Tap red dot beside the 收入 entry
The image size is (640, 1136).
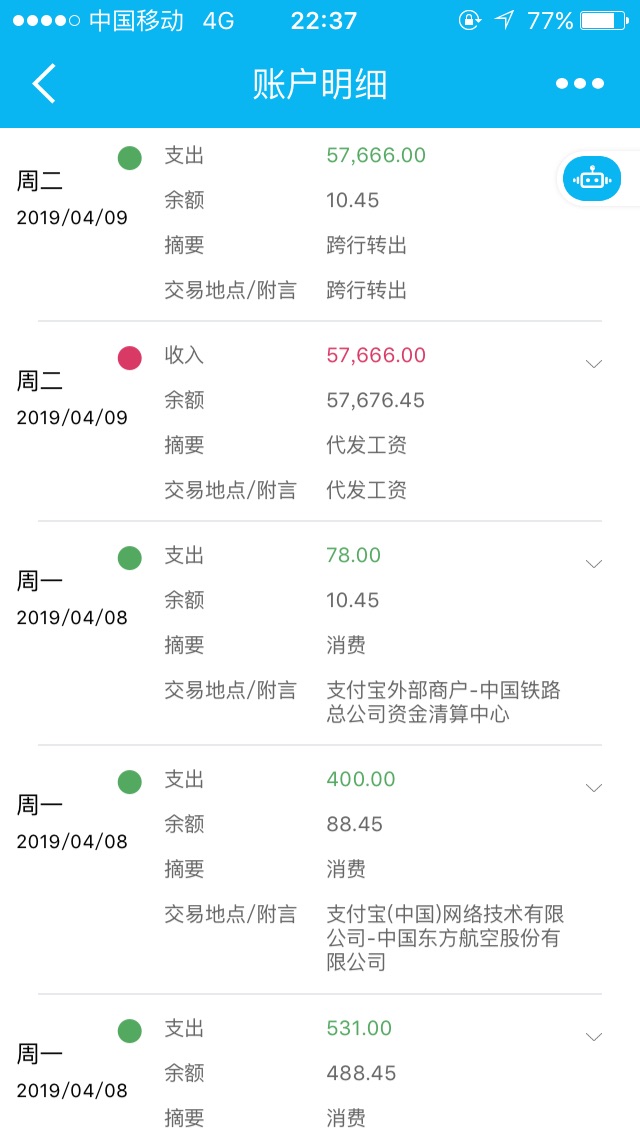[x=130, y=357]
